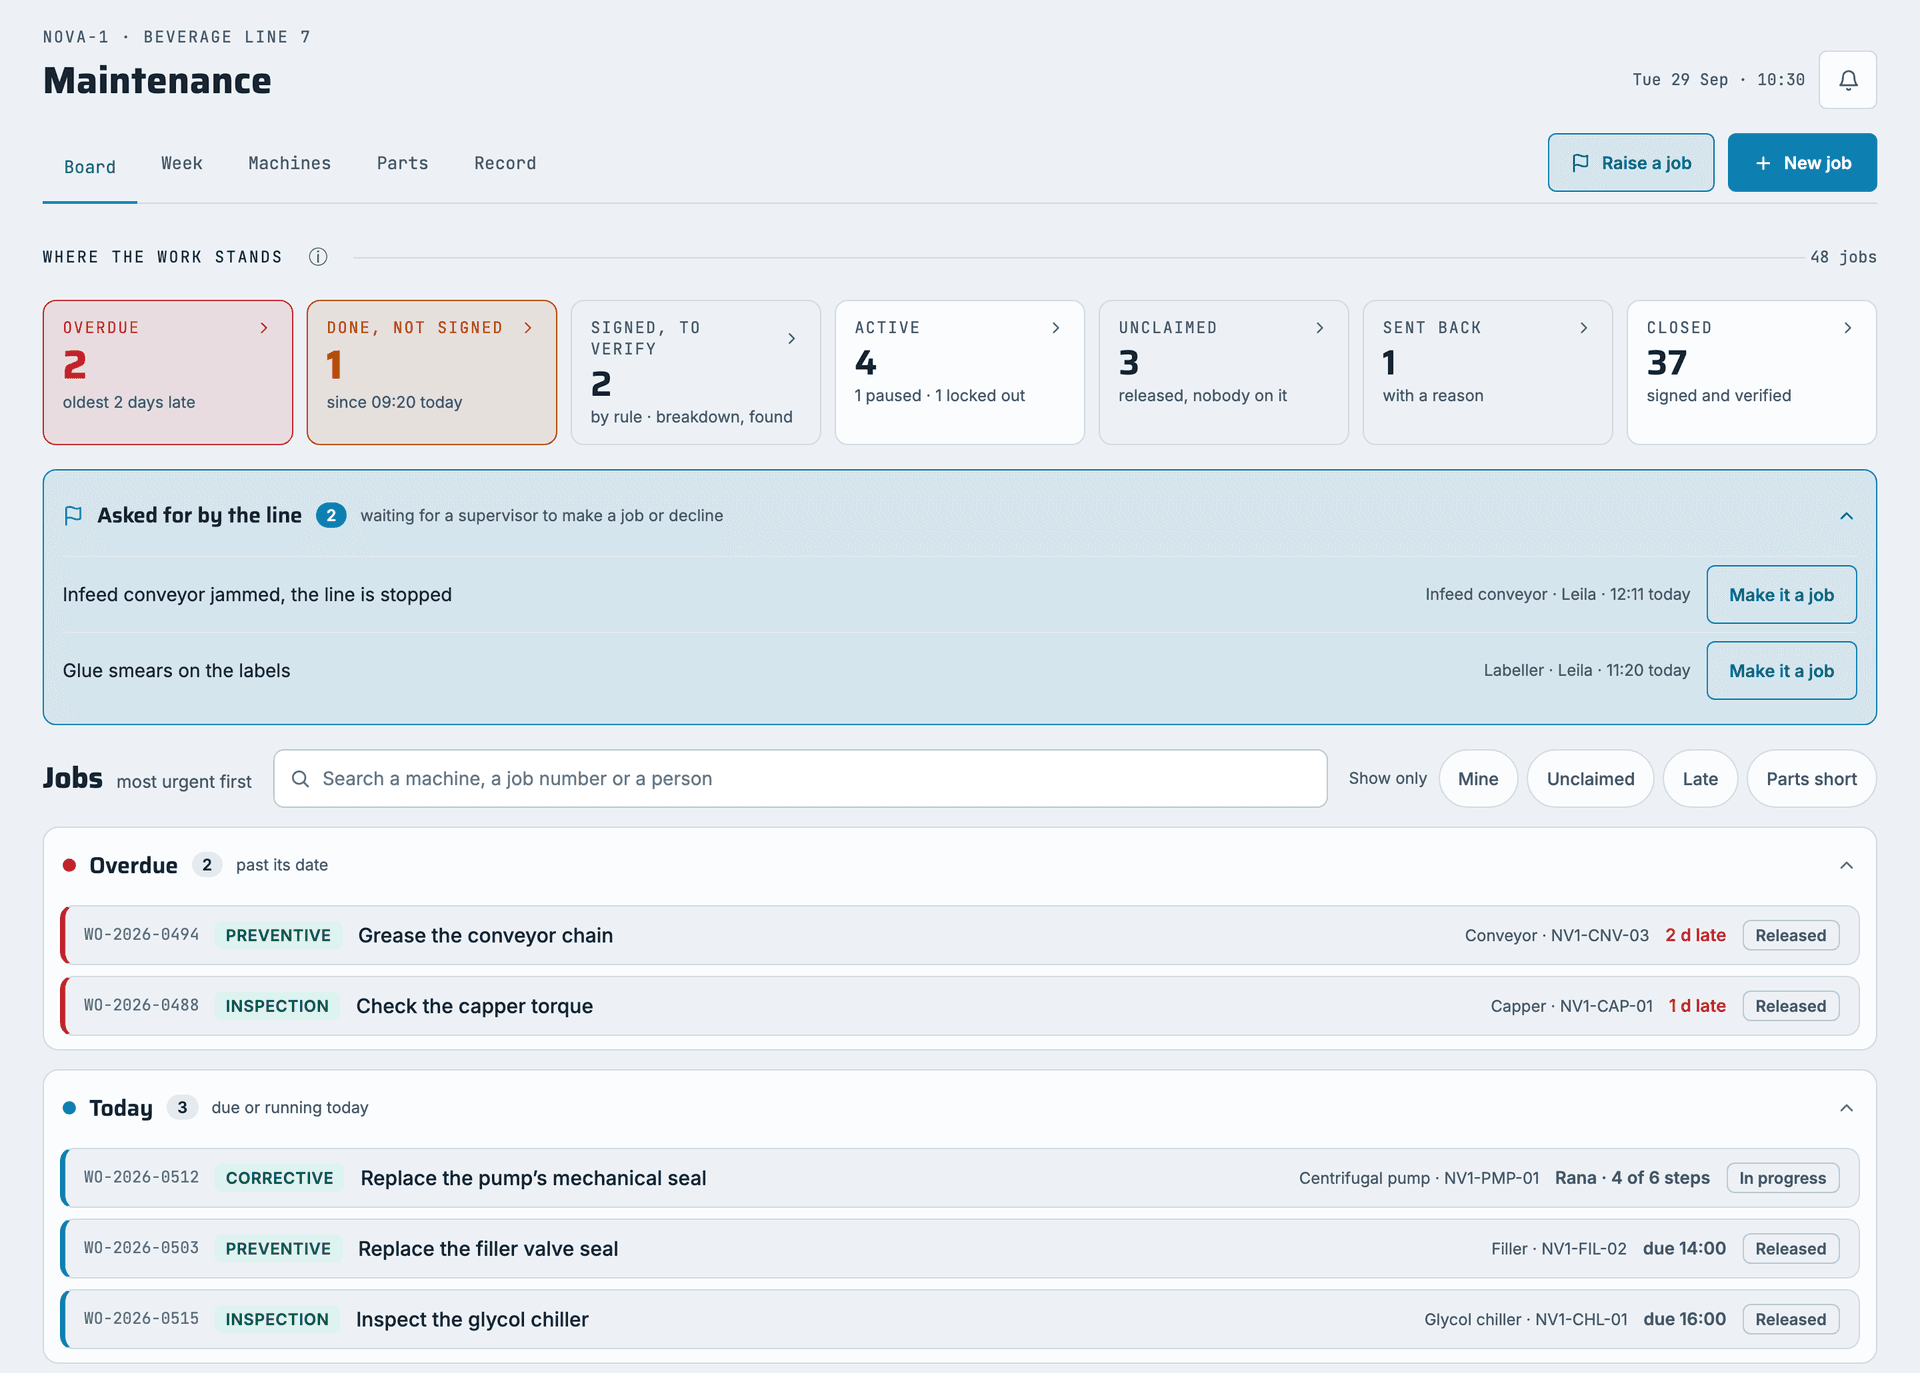Collapse the Today jobs group

(x=1846, y=1108)
